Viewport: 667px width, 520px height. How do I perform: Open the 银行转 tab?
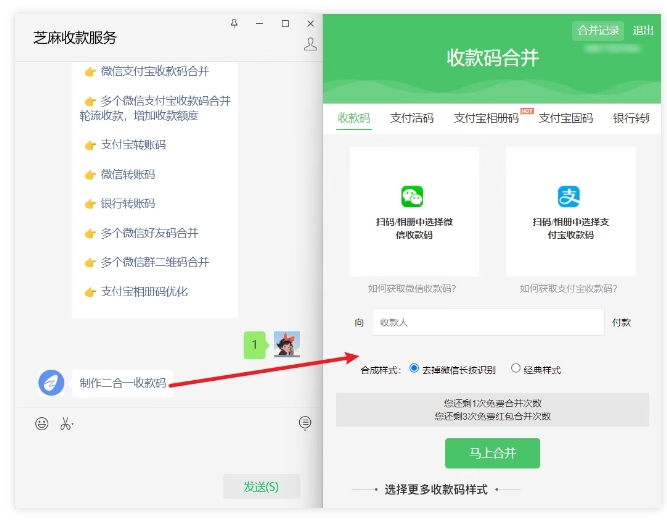coord(631,118)
